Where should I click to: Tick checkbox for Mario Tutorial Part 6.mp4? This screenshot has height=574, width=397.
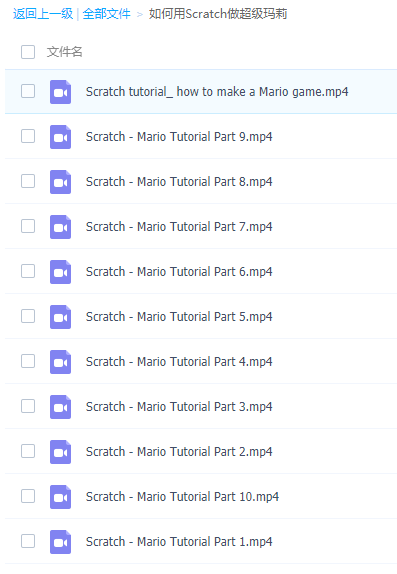[28, 271]
